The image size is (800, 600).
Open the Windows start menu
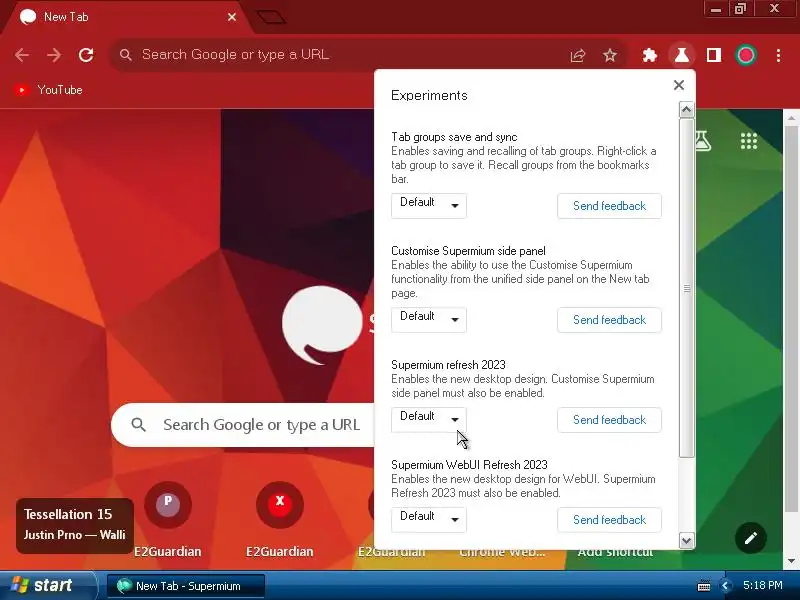(x=47, y=585)
